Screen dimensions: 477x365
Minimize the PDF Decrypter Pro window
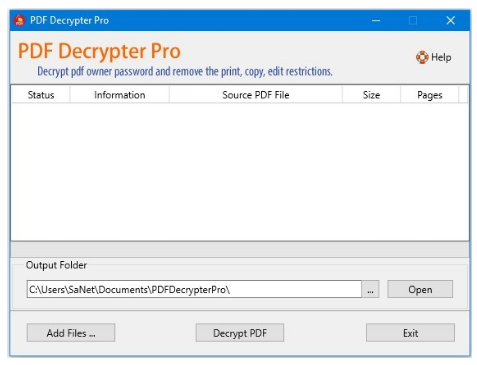(x=376, y=20)
